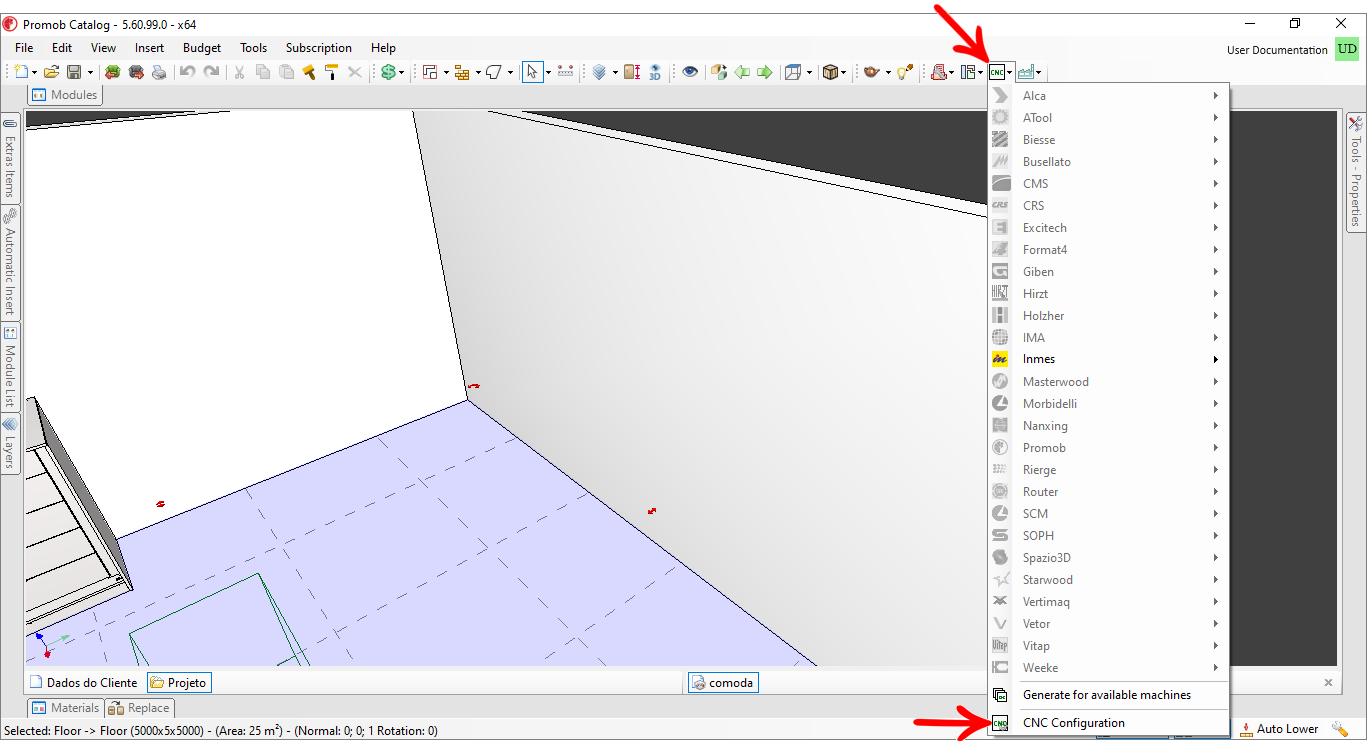Click the budget dollar sign icon
1369x743 pixels.
388,72
